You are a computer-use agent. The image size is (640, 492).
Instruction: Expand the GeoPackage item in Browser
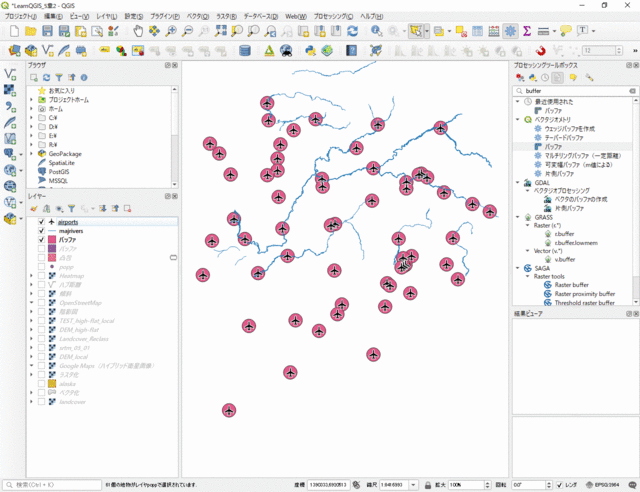[31, 154]
